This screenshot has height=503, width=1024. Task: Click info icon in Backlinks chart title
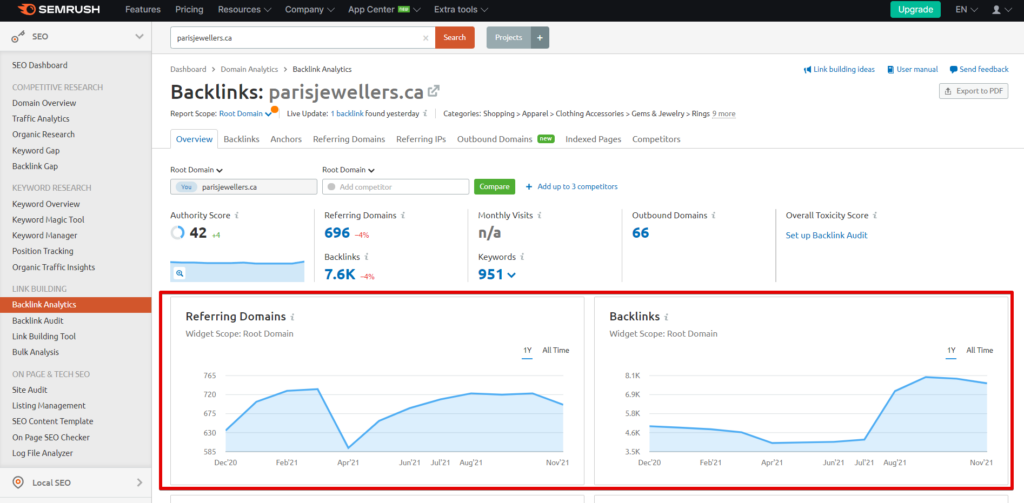pyautogui.click(x=666, y=317)
